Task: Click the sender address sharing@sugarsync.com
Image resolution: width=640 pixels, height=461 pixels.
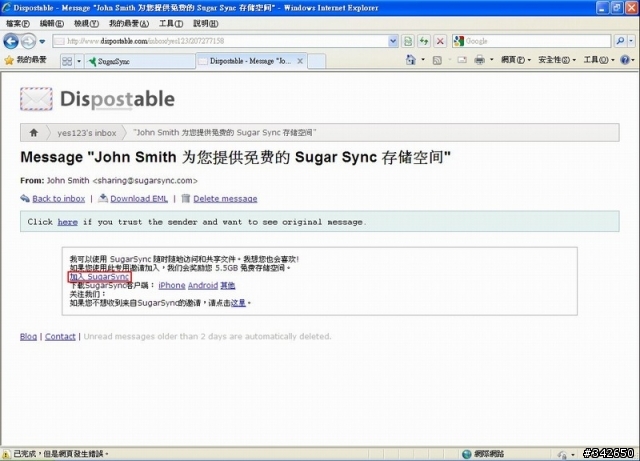Action: tap(145, 180)
